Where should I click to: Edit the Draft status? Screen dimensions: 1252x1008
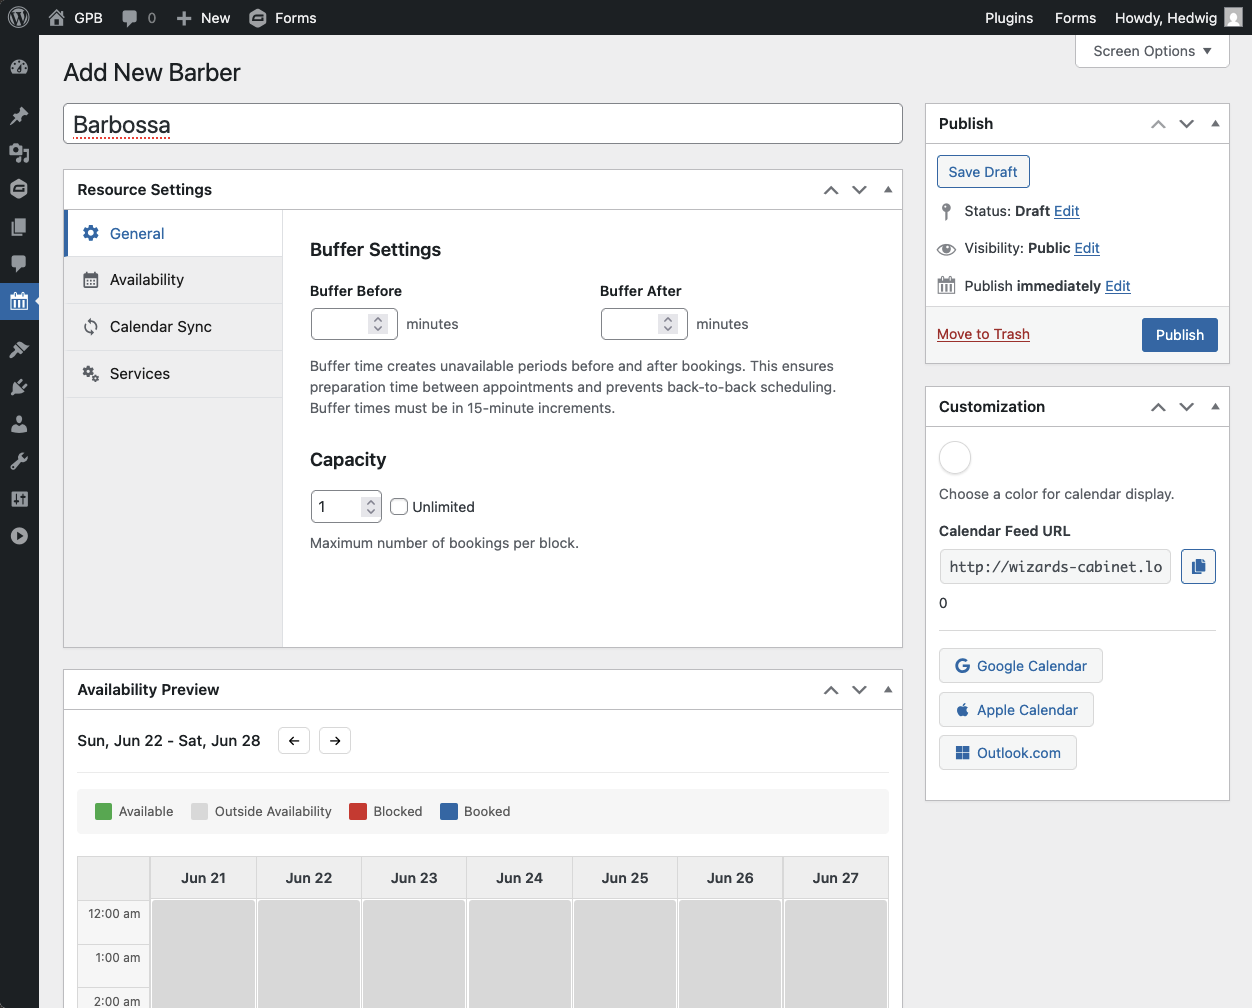click(x=1067, y=211)
